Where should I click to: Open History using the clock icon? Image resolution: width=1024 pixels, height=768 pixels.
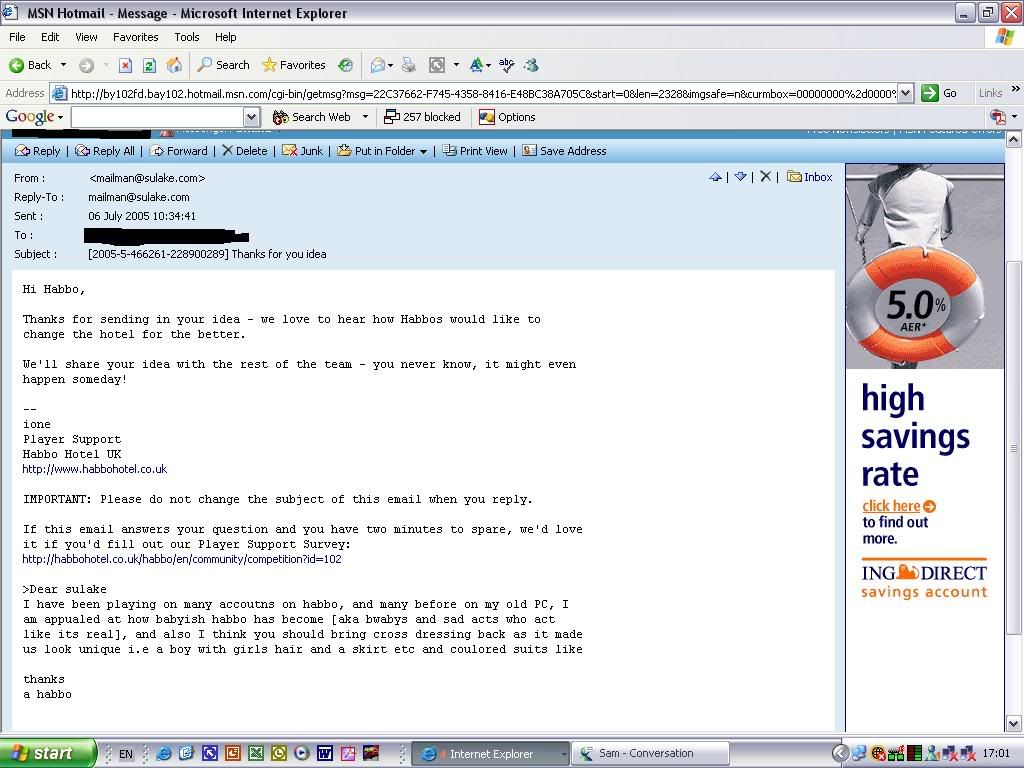pyautogui.click(x=345, y=65)
